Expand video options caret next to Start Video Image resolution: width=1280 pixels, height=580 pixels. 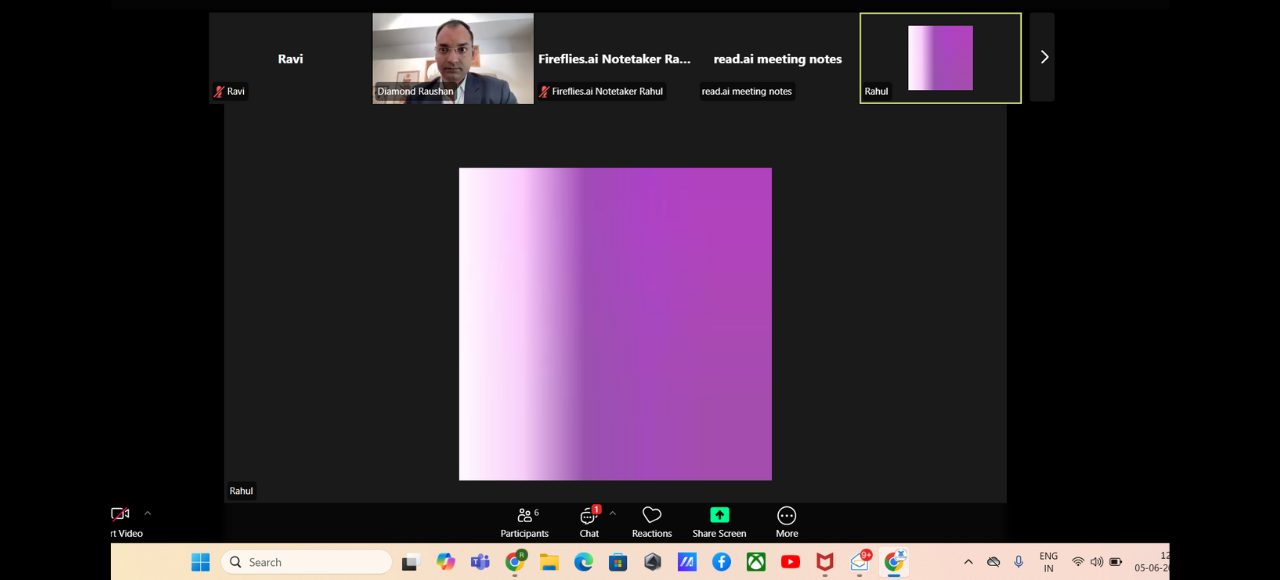148,513
